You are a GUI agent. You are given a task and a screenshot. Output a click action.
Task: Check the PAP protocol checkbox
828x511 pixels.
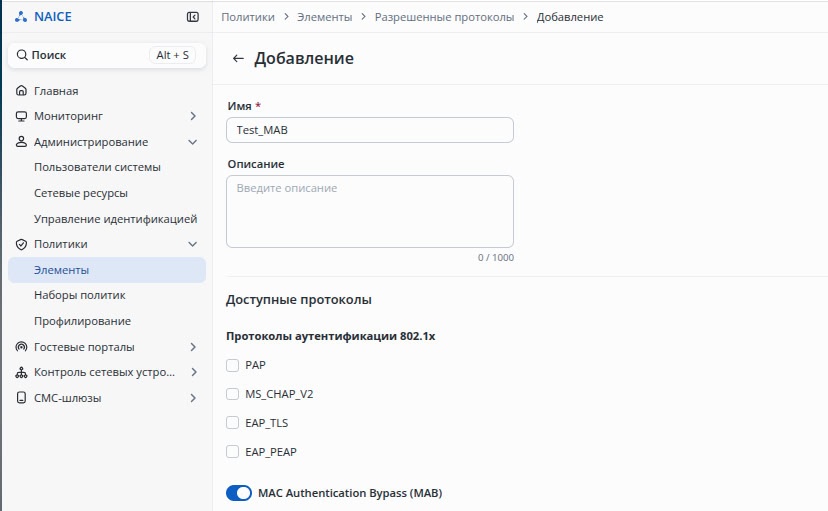coord(233,365)
